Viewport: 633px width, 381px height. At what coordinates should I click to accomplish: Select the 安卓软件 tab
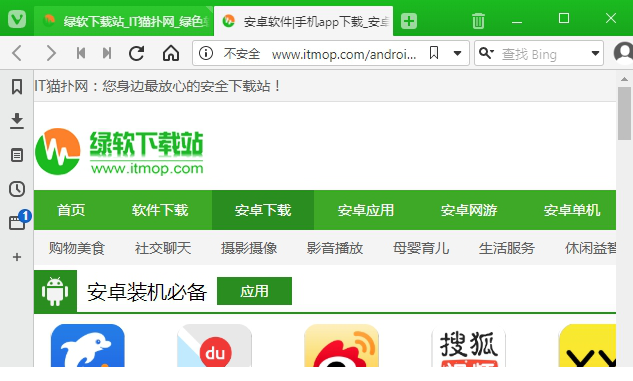[x=304, y=21]
